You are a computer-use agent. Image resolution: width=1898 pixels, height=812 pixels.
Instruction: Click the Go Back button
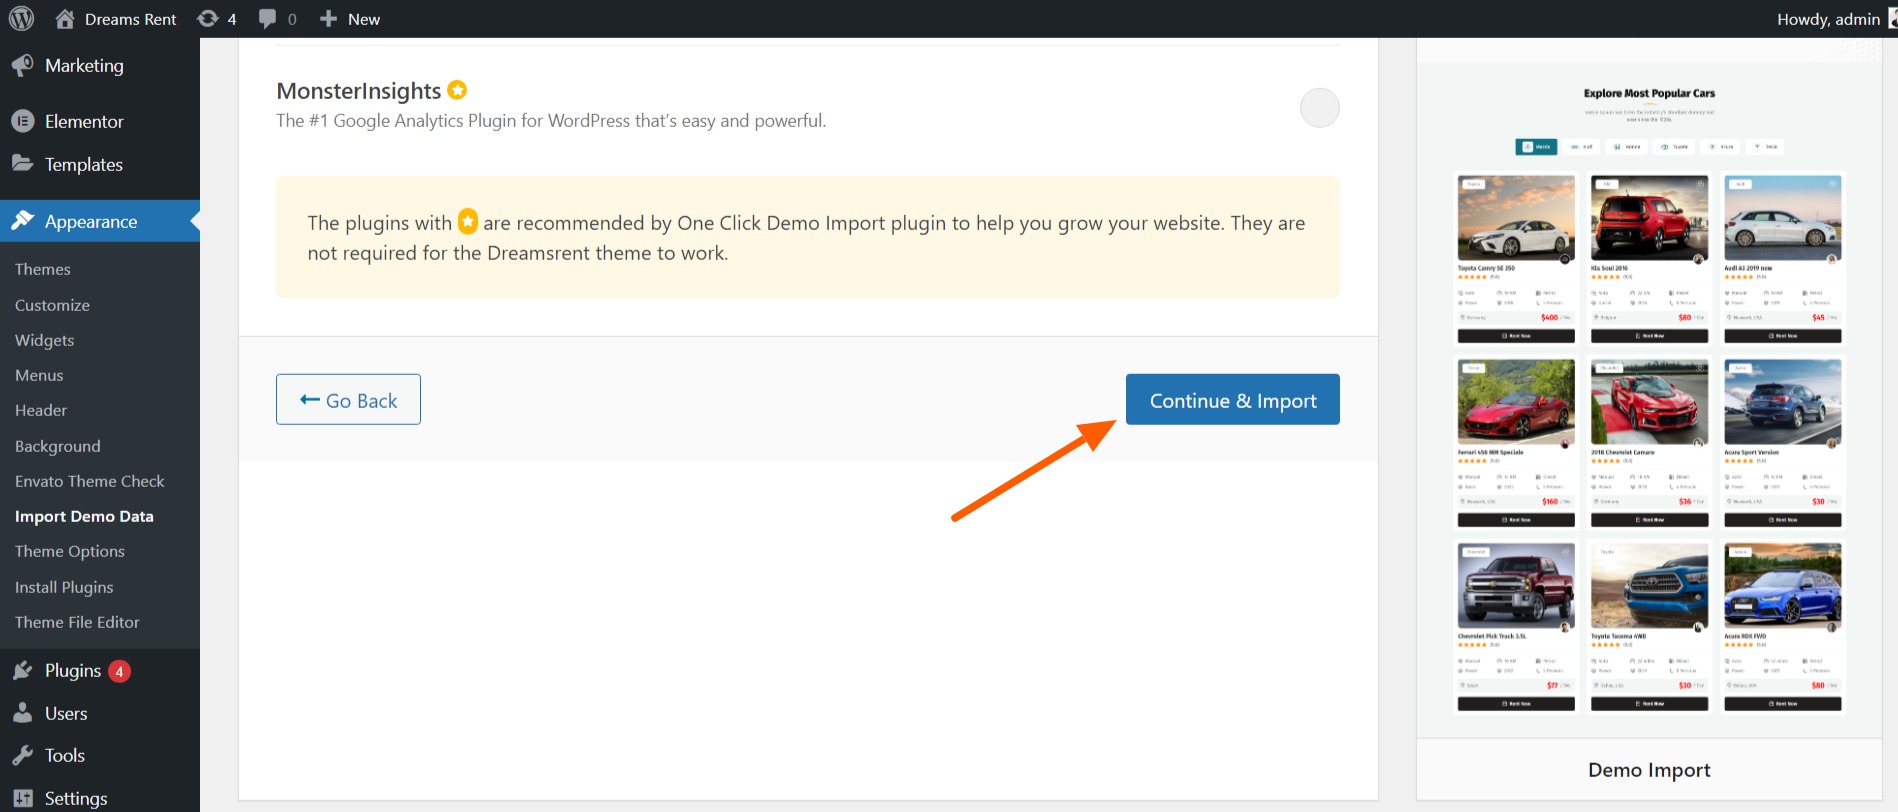click(348, 399)
